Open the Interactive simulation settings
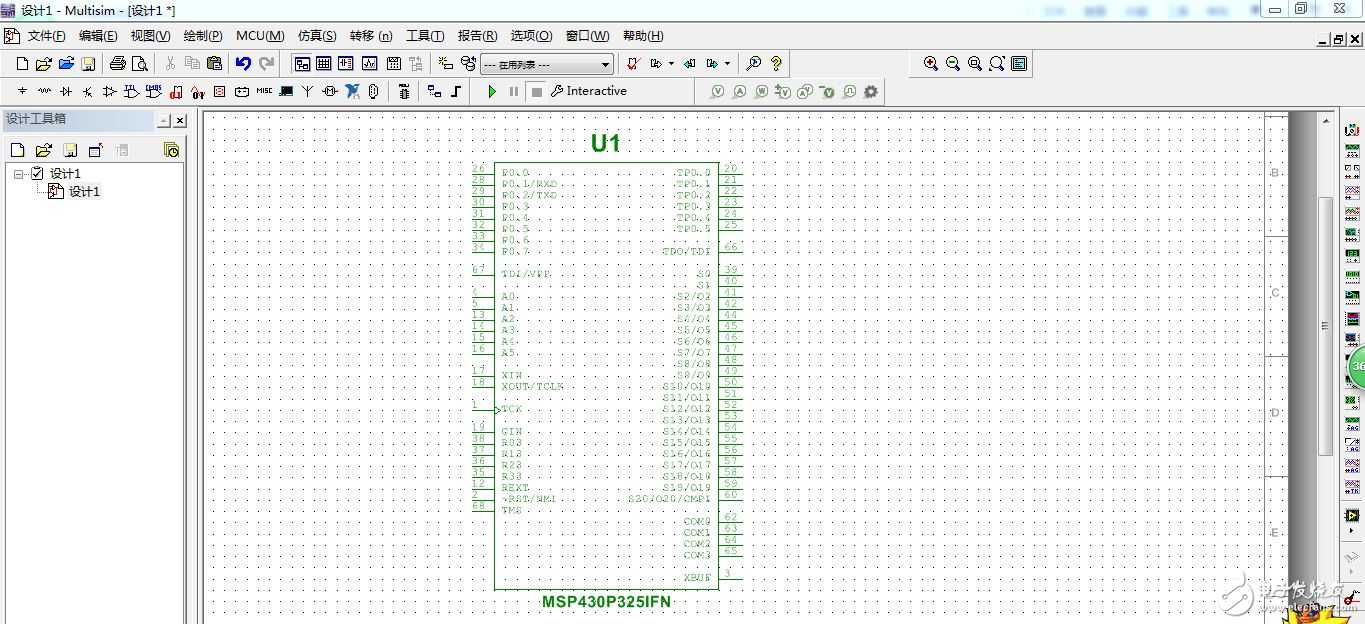1365x624 pixels. [588, 91]
